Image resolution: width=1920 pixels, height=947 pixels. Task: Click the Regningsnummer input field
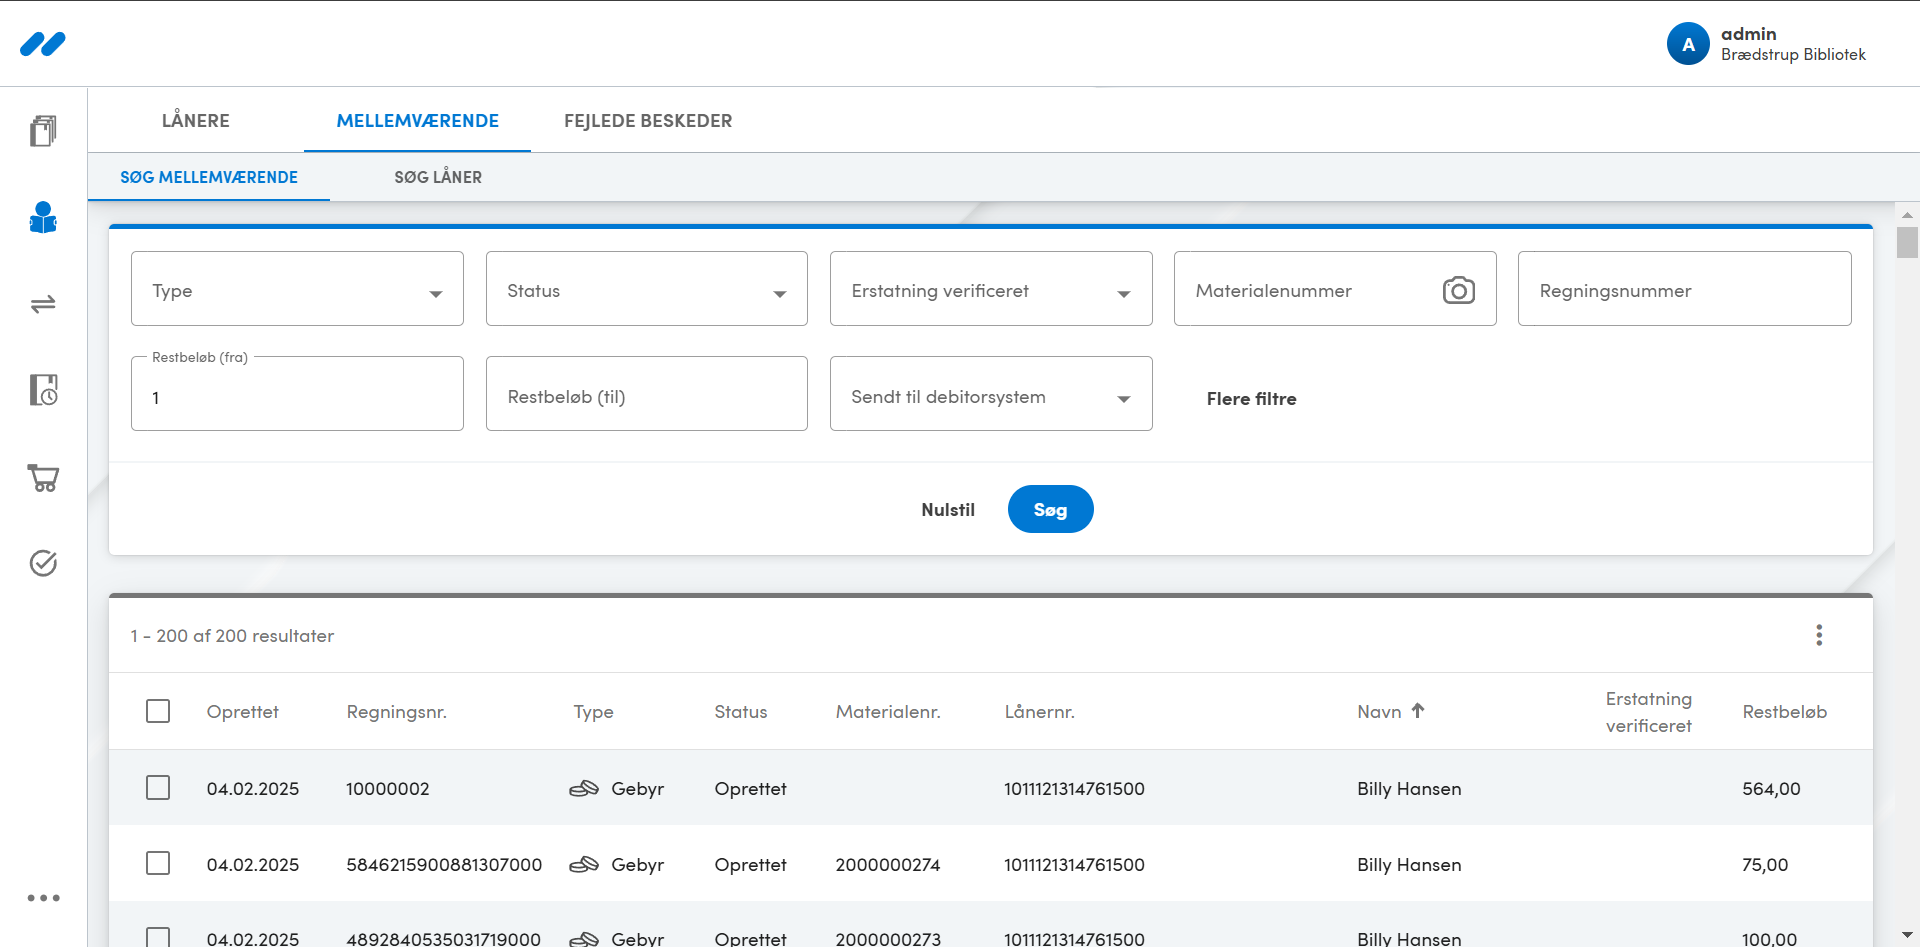[1685, 289]
